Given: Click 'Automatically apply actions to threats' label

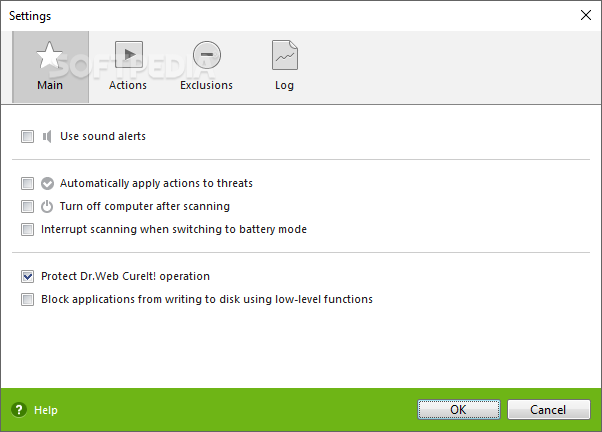Looking at the screenshot, I should pos(156,183).
